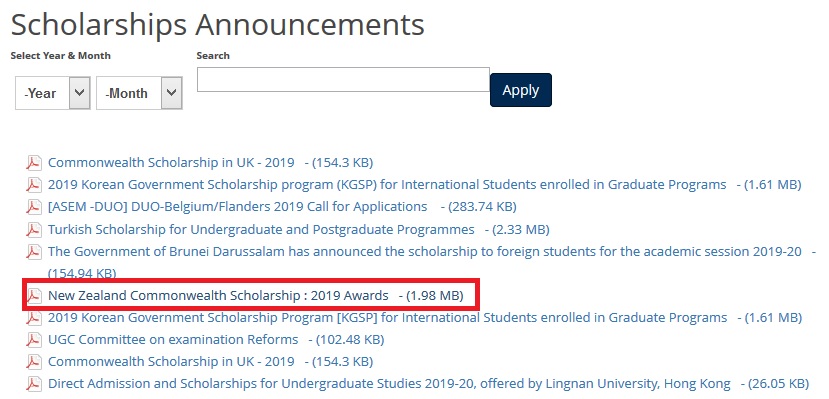Open Turkish Scholarship for Undergraduate and Postgraduate link
829x399 pixels.
pos(261,230)
